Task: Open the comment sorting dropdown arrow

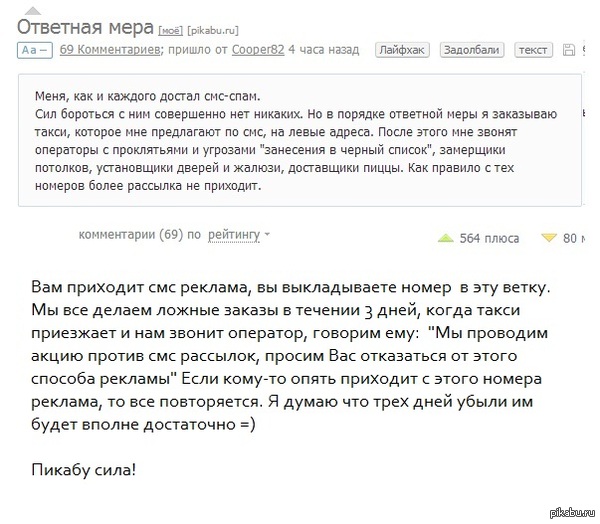Action: (x=267, y=236)
